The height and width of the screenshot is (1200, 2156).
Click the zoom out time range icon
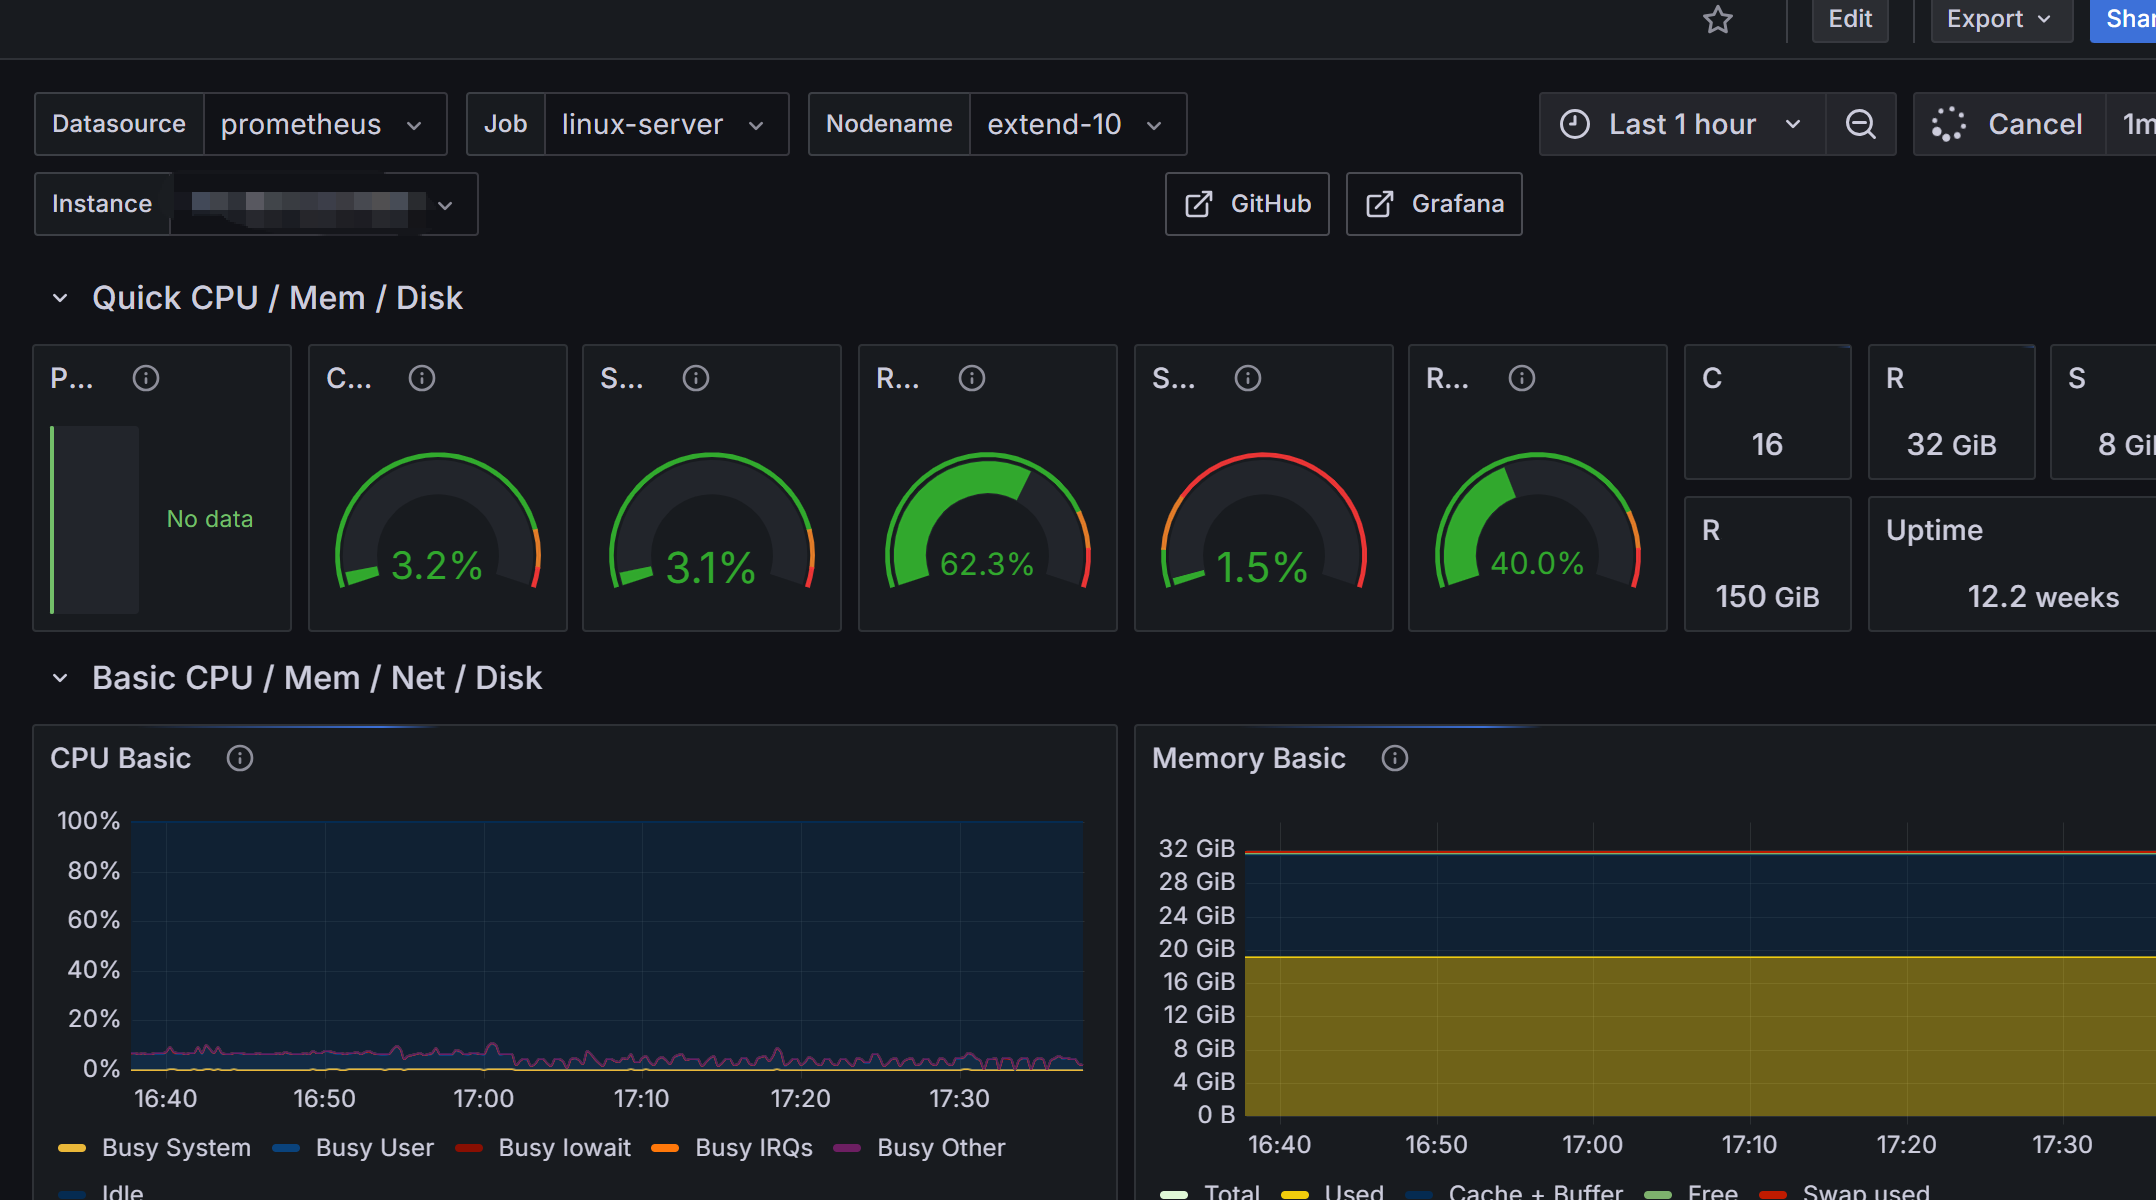point(1860,124)
